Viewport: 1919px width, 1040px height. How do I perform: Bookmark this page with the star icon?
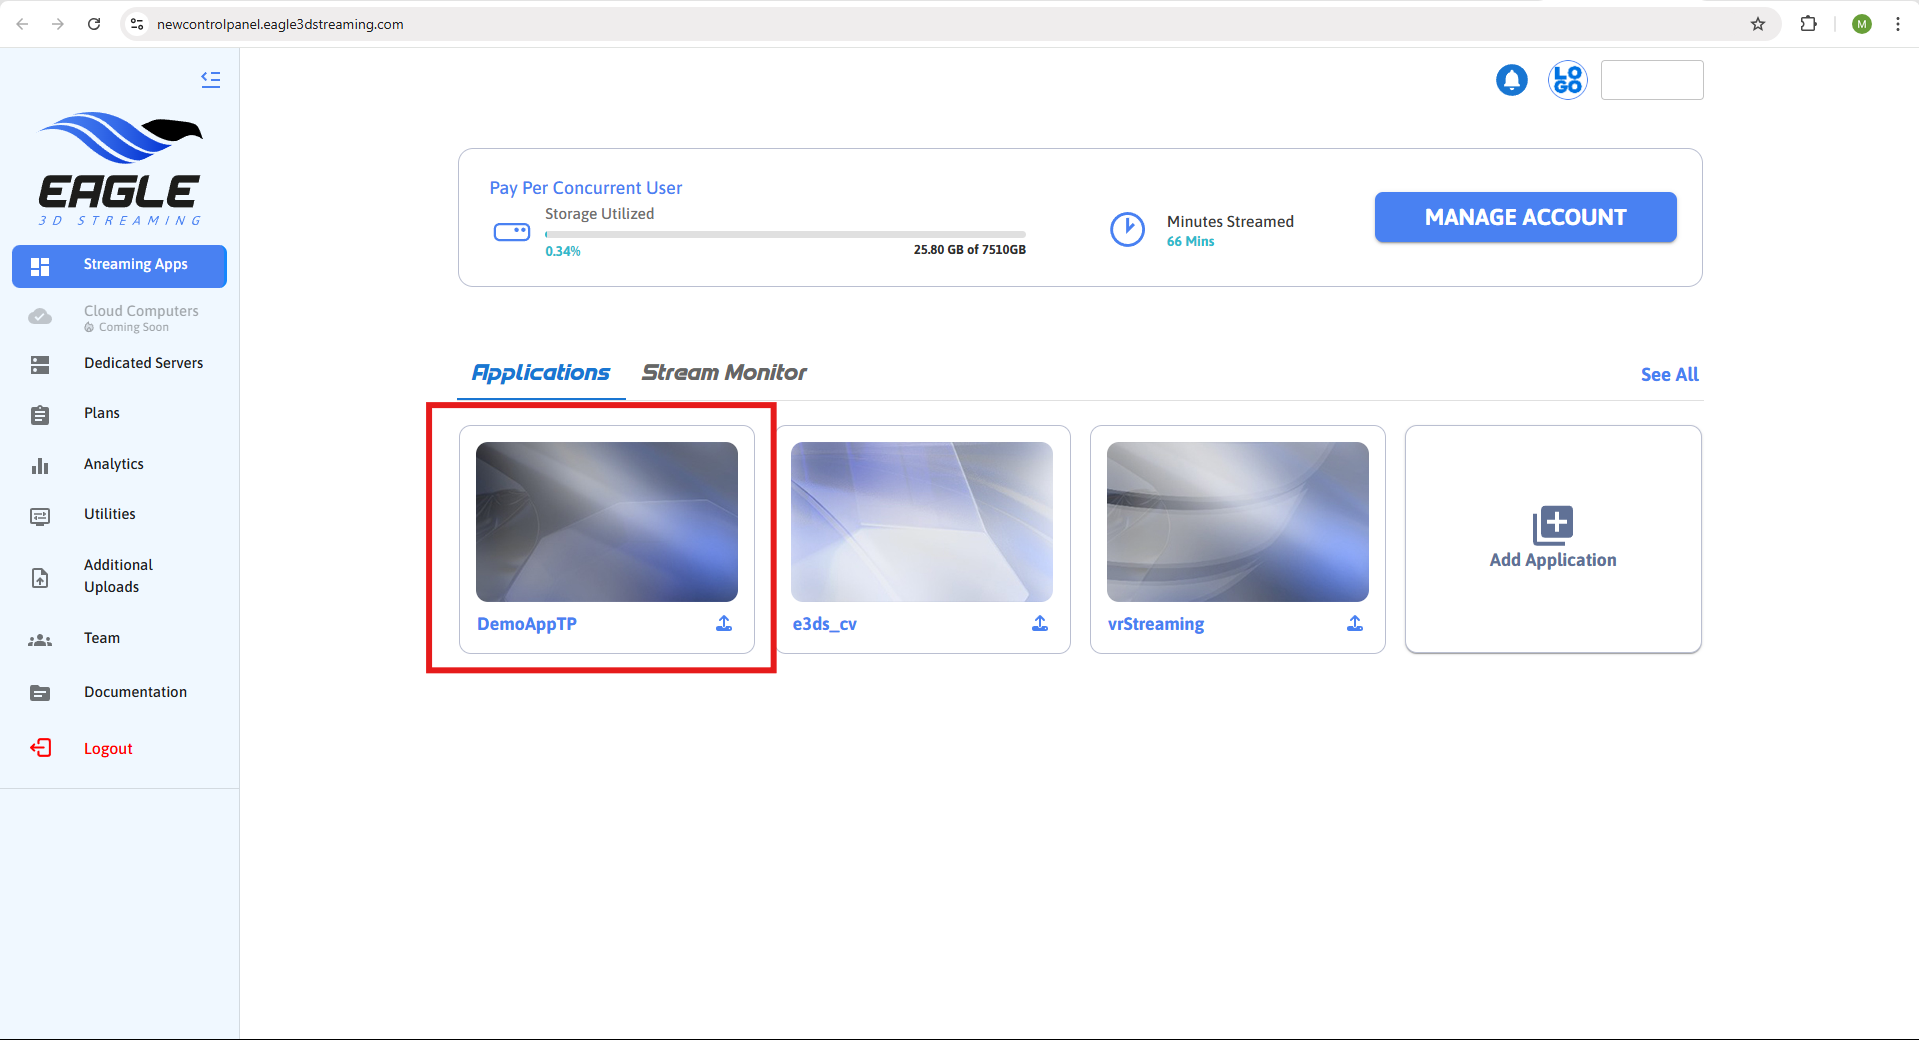1758,24
